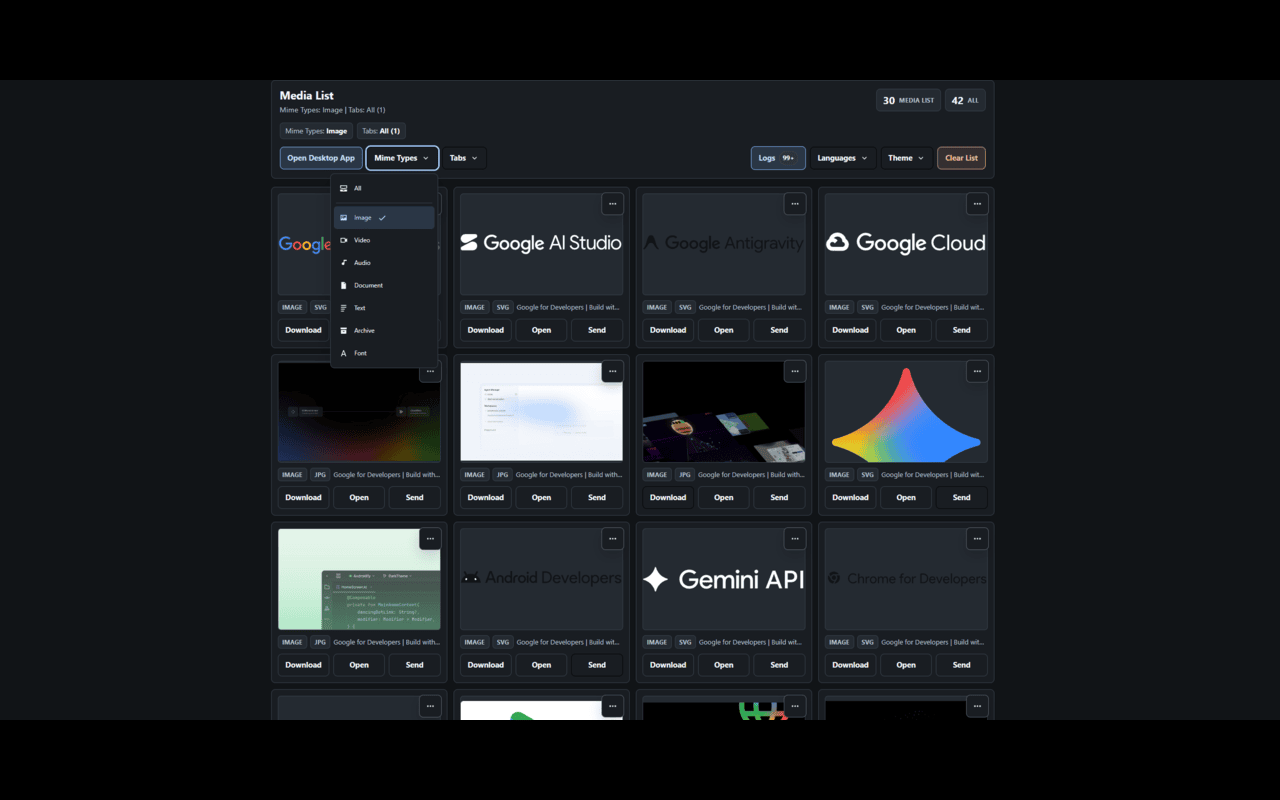
Task: Click JPG tag on green code editor card
Action: click(x=320, y=643)
